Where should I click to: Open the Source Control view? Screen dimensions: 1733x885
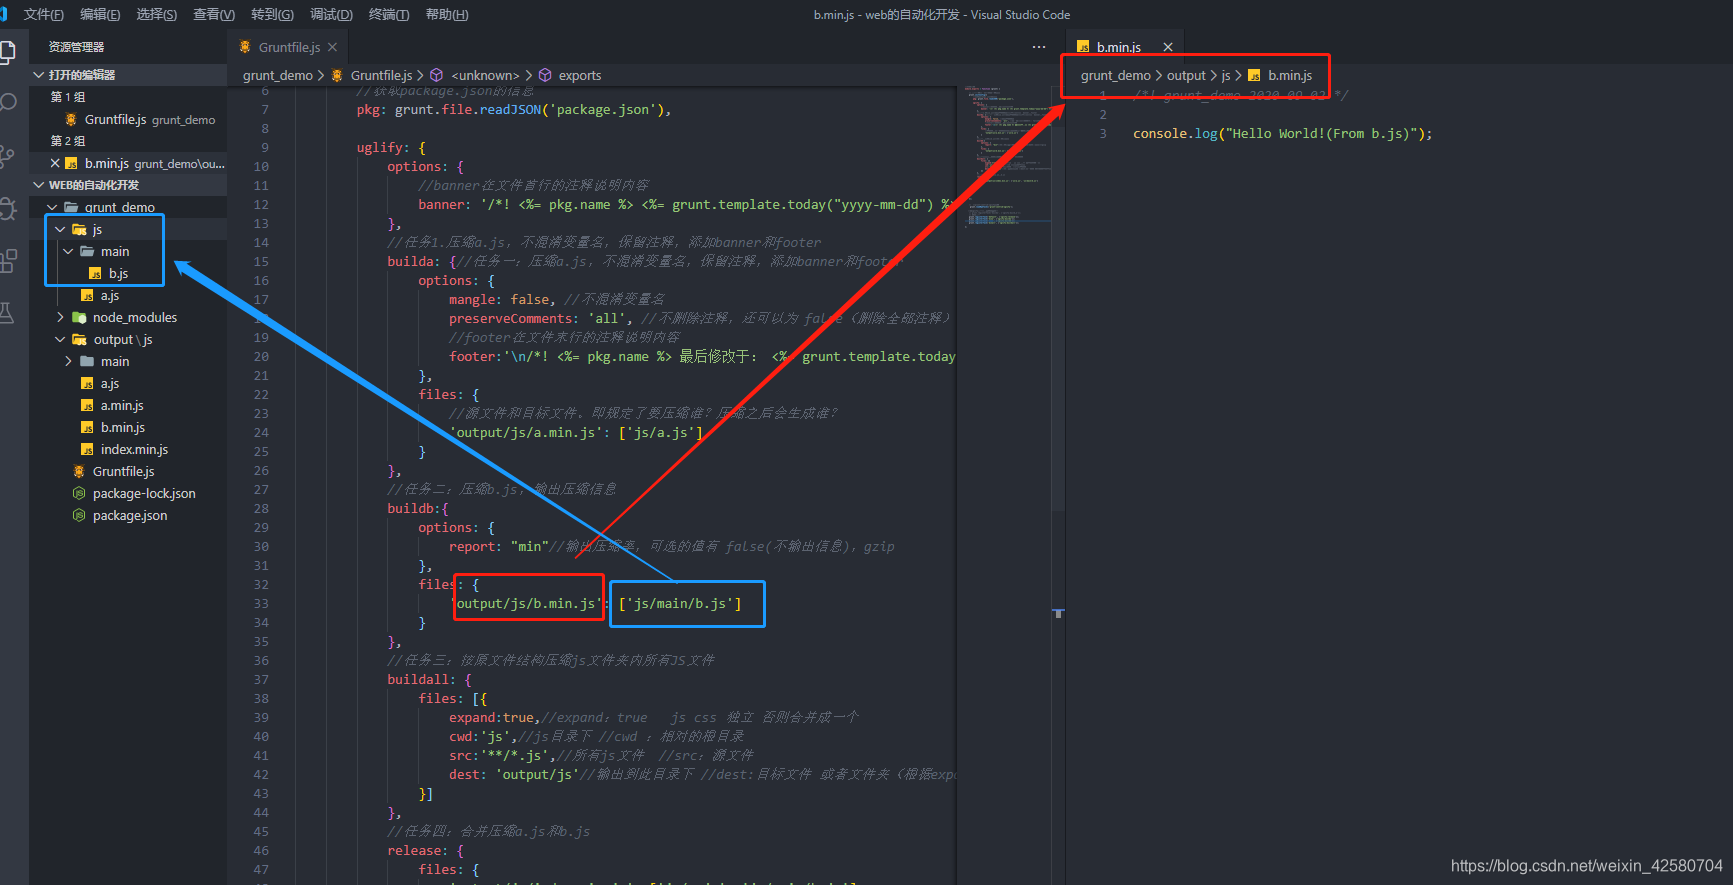[8, 156]
